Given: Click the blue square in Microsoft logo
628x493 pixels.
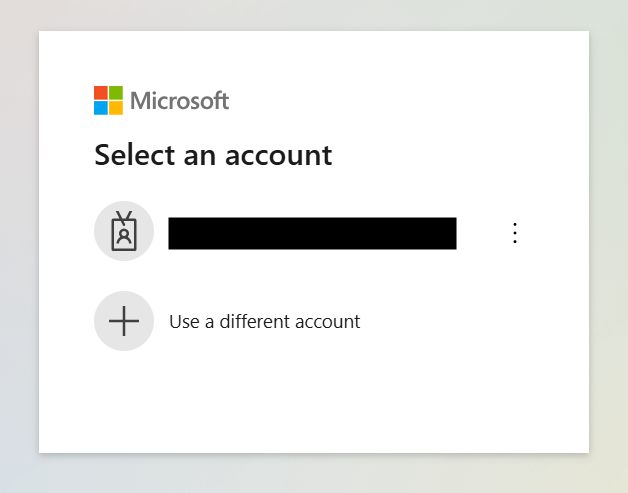Looking at the screenshot, I should (x=101, y=108).
